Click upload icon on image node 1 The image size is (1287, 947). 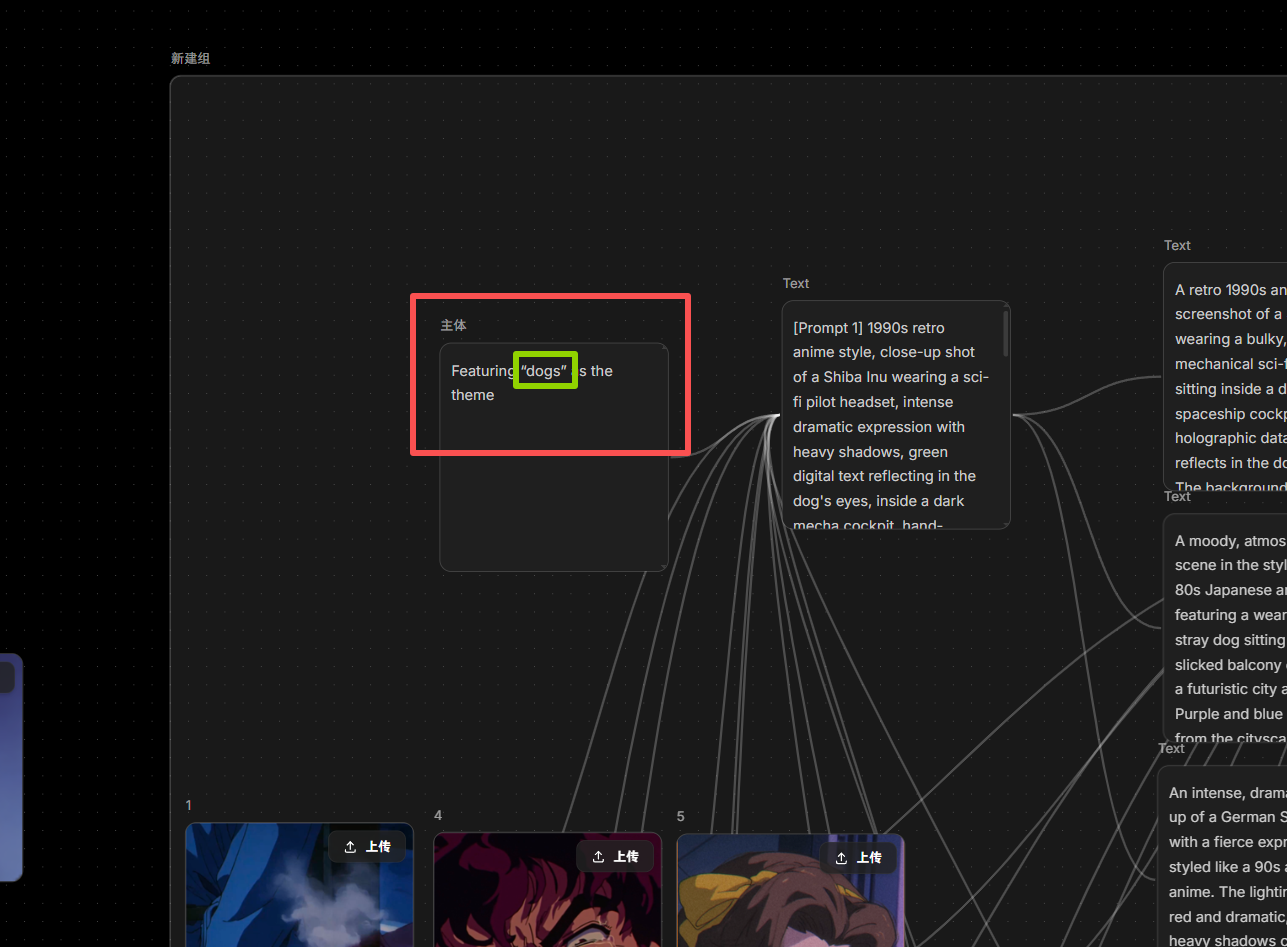tap(350, 847)
